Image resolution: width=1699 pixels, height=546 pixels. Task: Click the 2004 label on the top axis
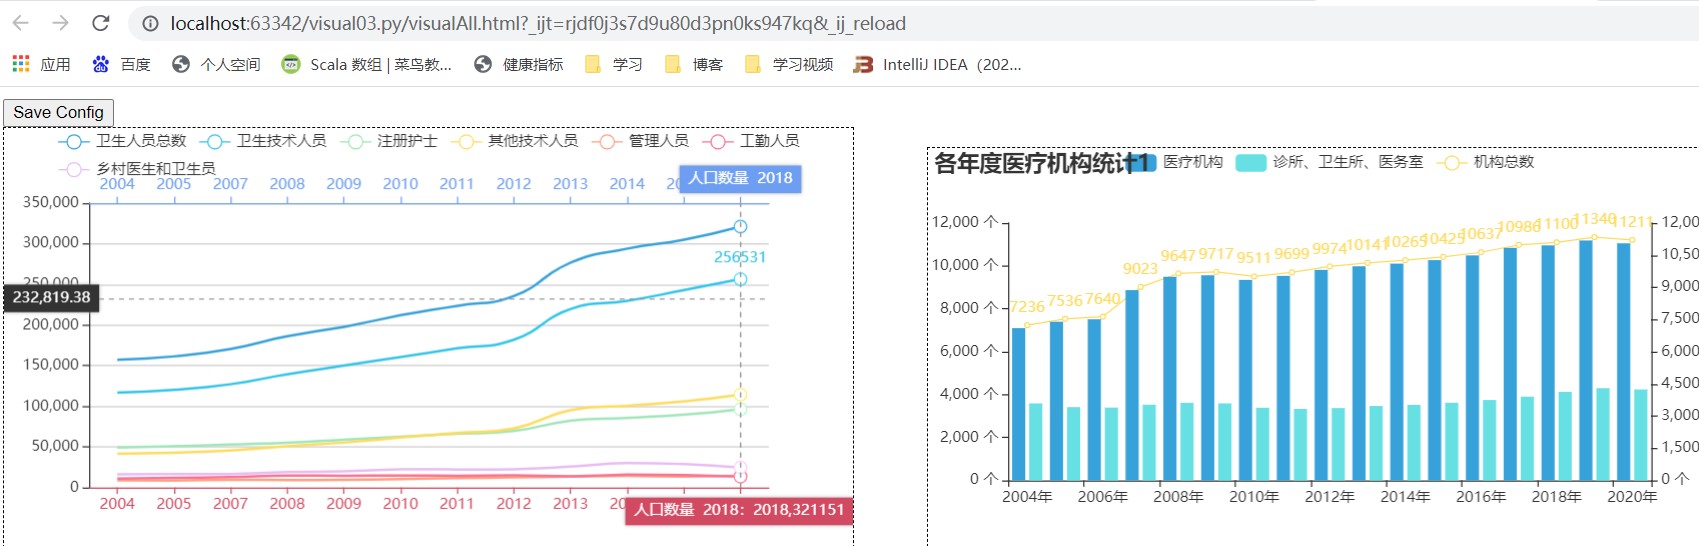click(x=117, y=184)
